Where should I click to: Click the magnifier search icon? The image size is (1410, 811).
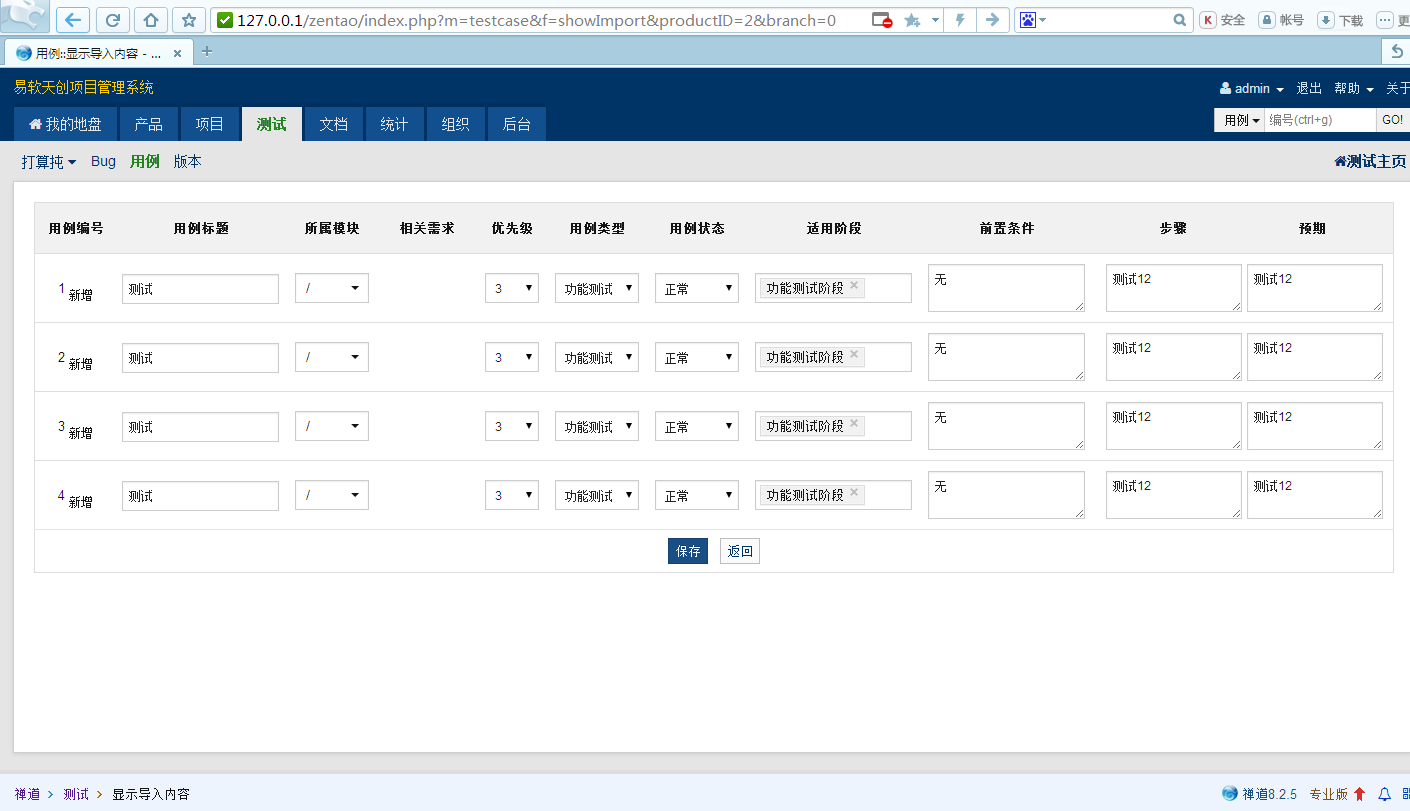[x=1180, y=20]
